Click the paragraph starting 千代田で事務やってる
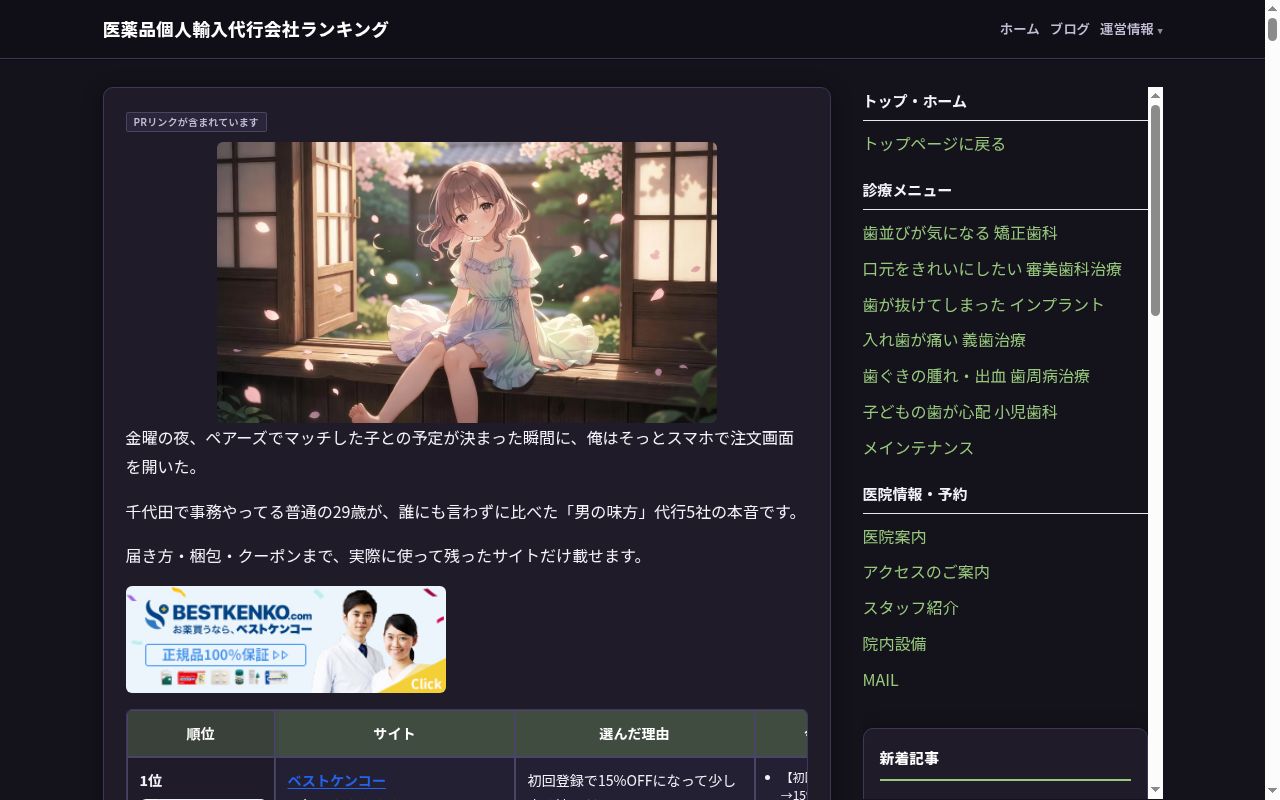This screenshot has height=800, width=1280. [465, 512]
